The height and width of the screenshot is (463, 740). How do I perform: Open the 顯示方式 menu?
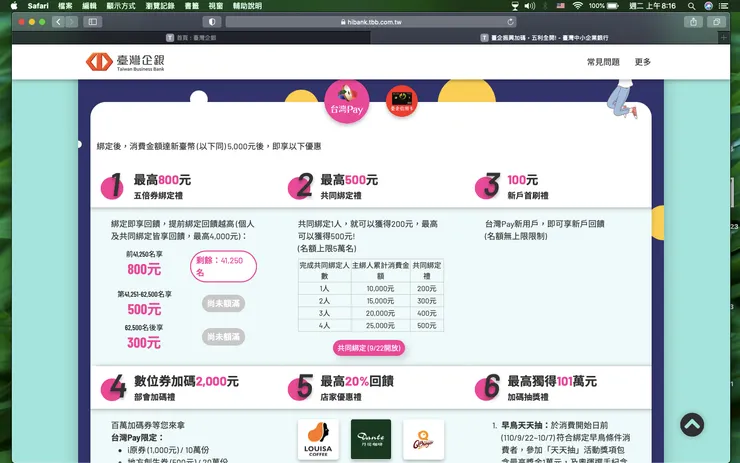(x=121, y=6)
